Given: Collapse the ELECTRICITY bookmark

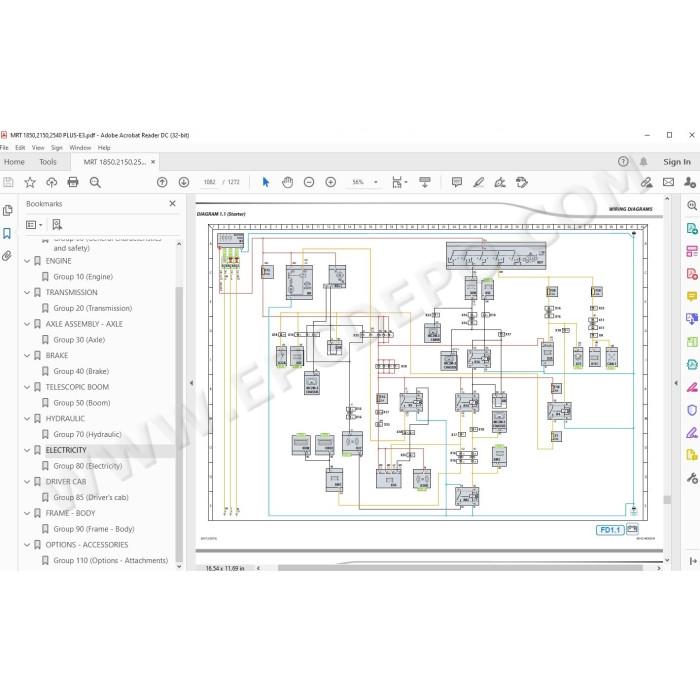Looking at the screenshot, I should tap(27, 450).
